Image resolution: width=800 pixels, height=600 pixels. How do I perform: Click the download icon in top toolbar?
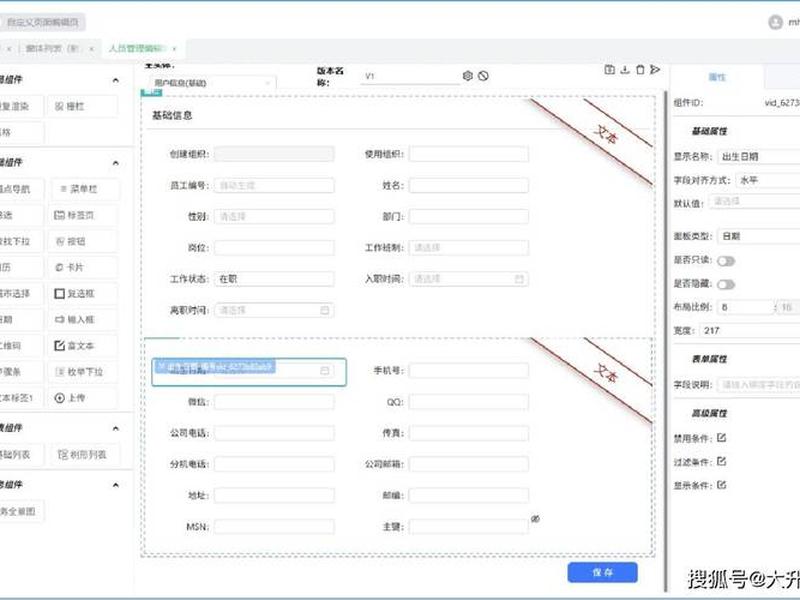[x=624, y=69]
